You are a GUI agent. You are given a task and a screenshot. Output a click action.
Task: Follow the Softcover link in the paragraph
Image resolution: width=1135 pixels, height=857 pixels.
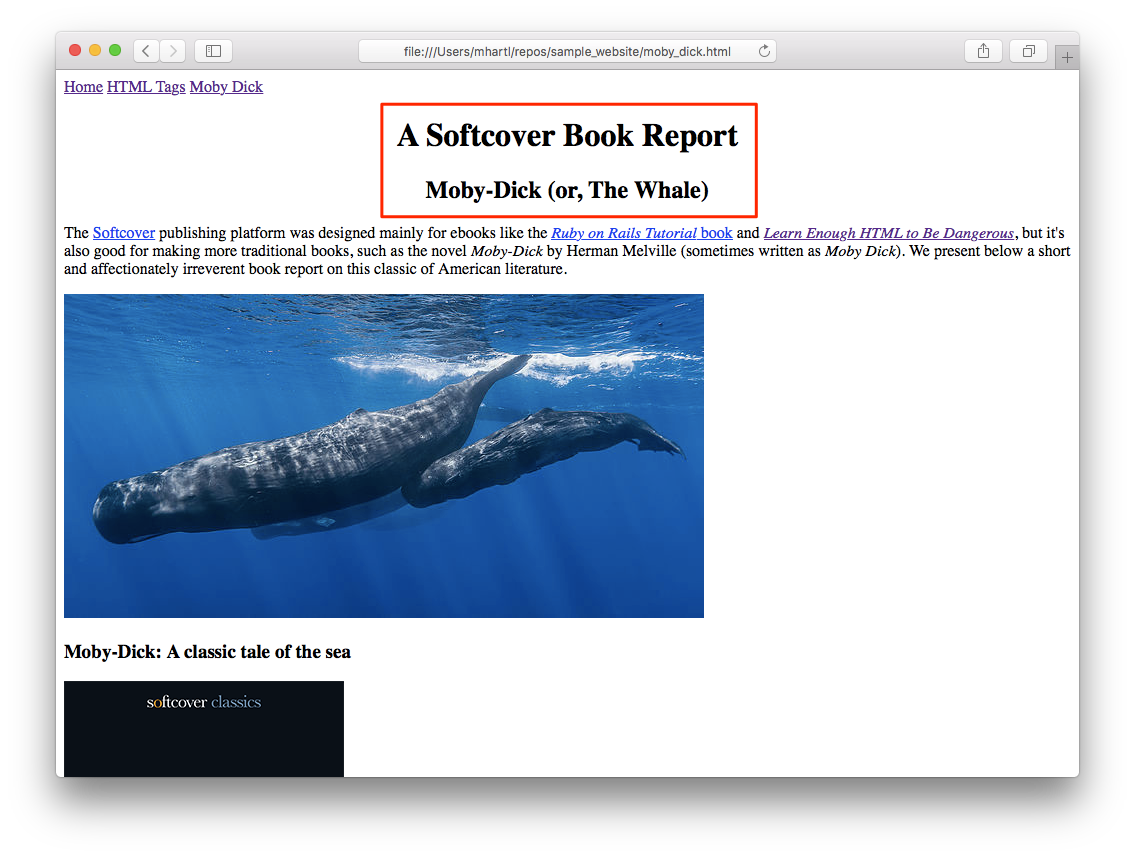tap(124, 233)
